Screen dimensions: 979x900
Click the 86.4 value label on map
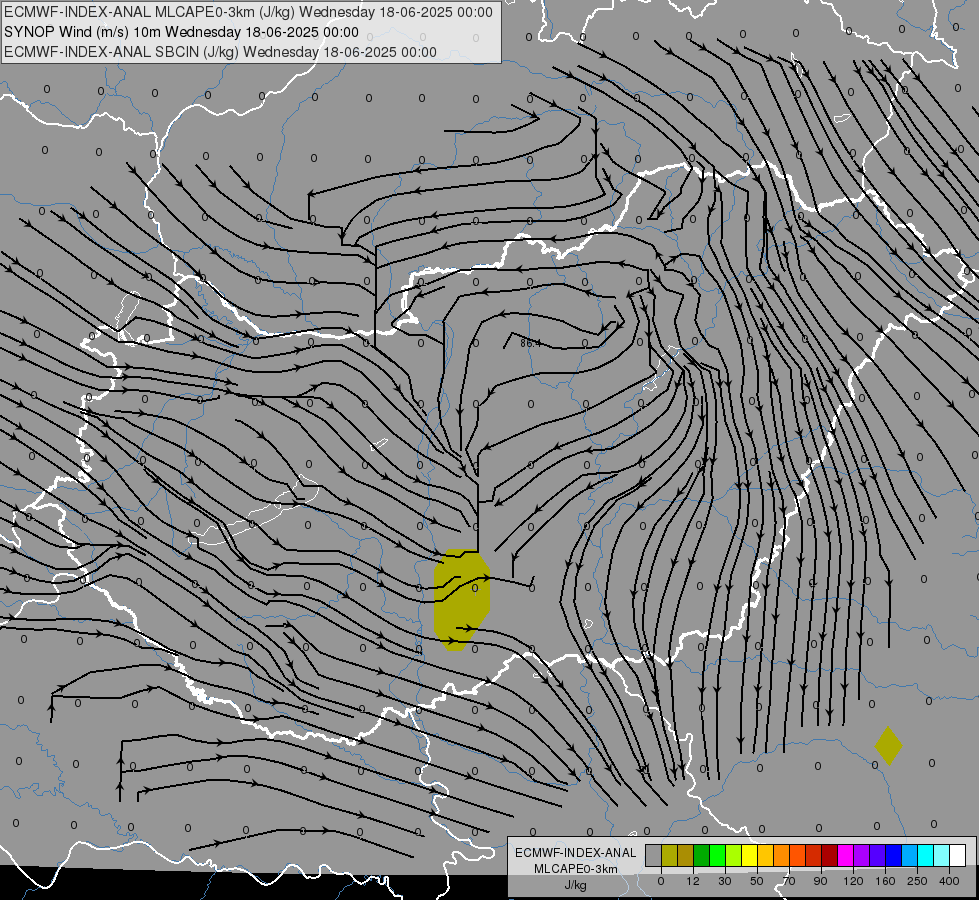click(x=530, y=343)
